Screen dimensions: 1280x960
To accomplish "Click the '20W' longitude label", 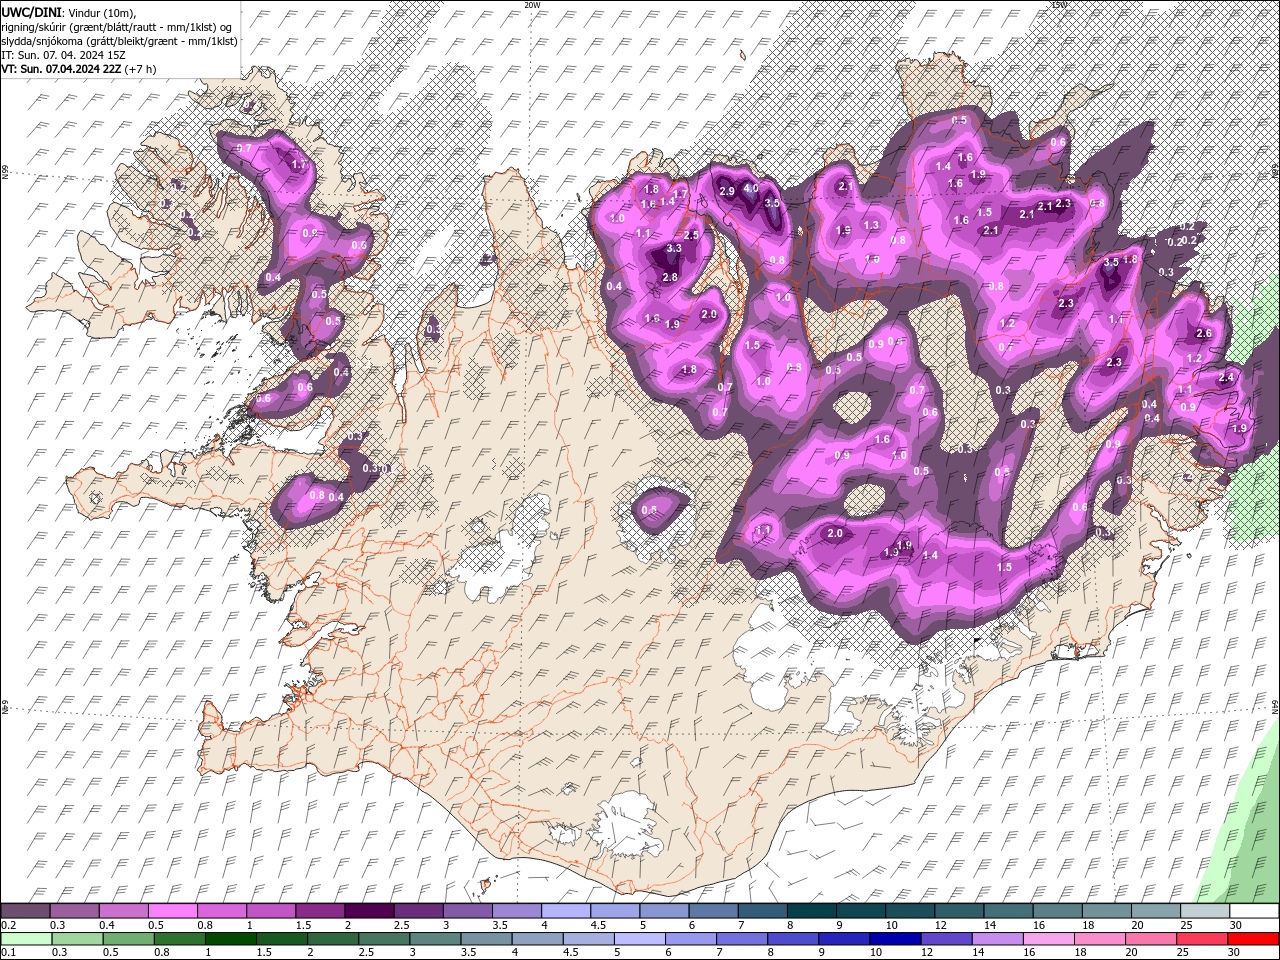I will (x=532, y=5).
